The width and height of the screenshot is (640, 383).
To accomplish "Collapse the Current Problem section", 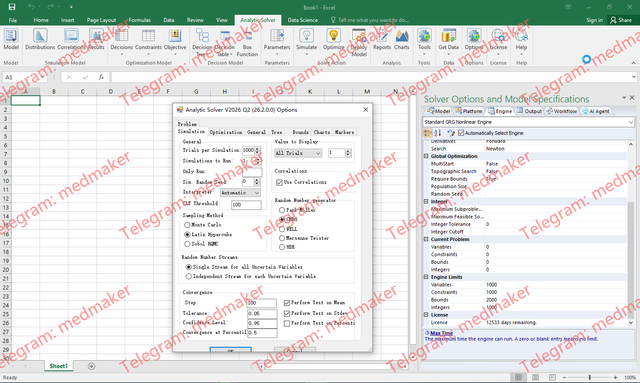I will click(426, 239).
